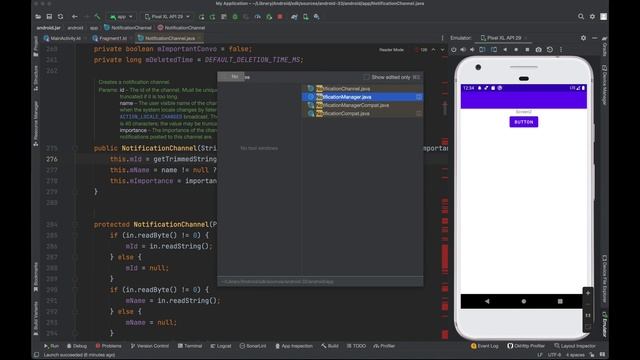
Task: Navigate back with the left arrow icon
Action: click(74, 17)
